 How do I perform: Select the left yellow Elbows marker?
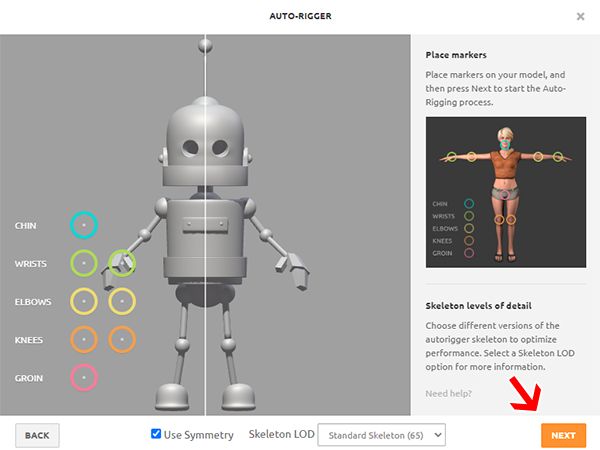(x=84, y=301)
